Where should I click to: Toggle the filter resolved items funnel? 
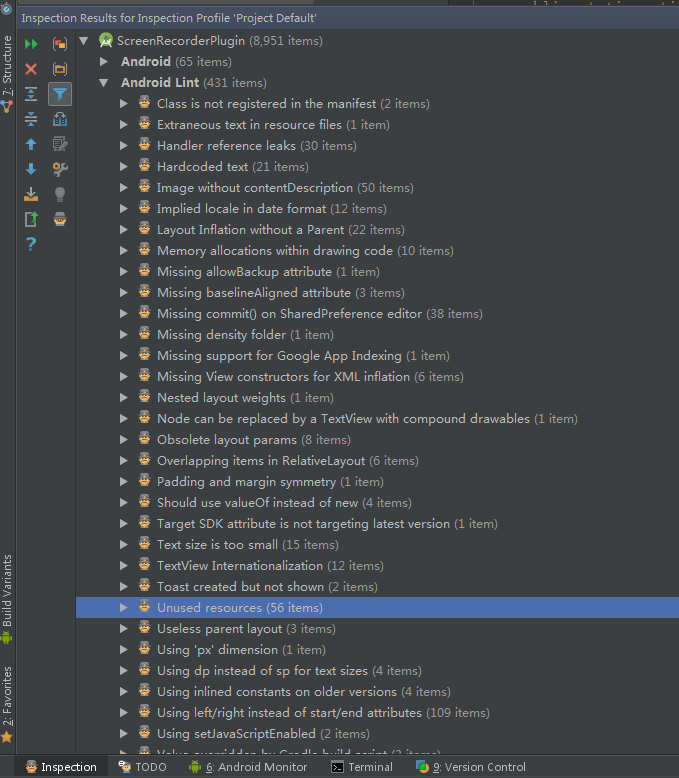point(60,94)
